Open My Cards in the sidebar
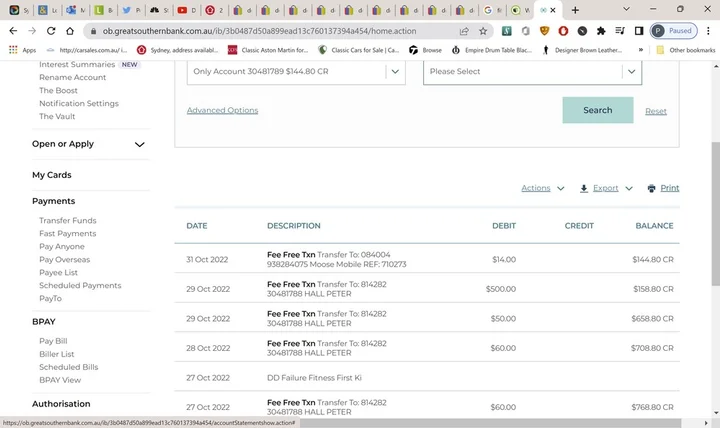The height and width of the screenshot is (428, 720). (x=52, y=175)
